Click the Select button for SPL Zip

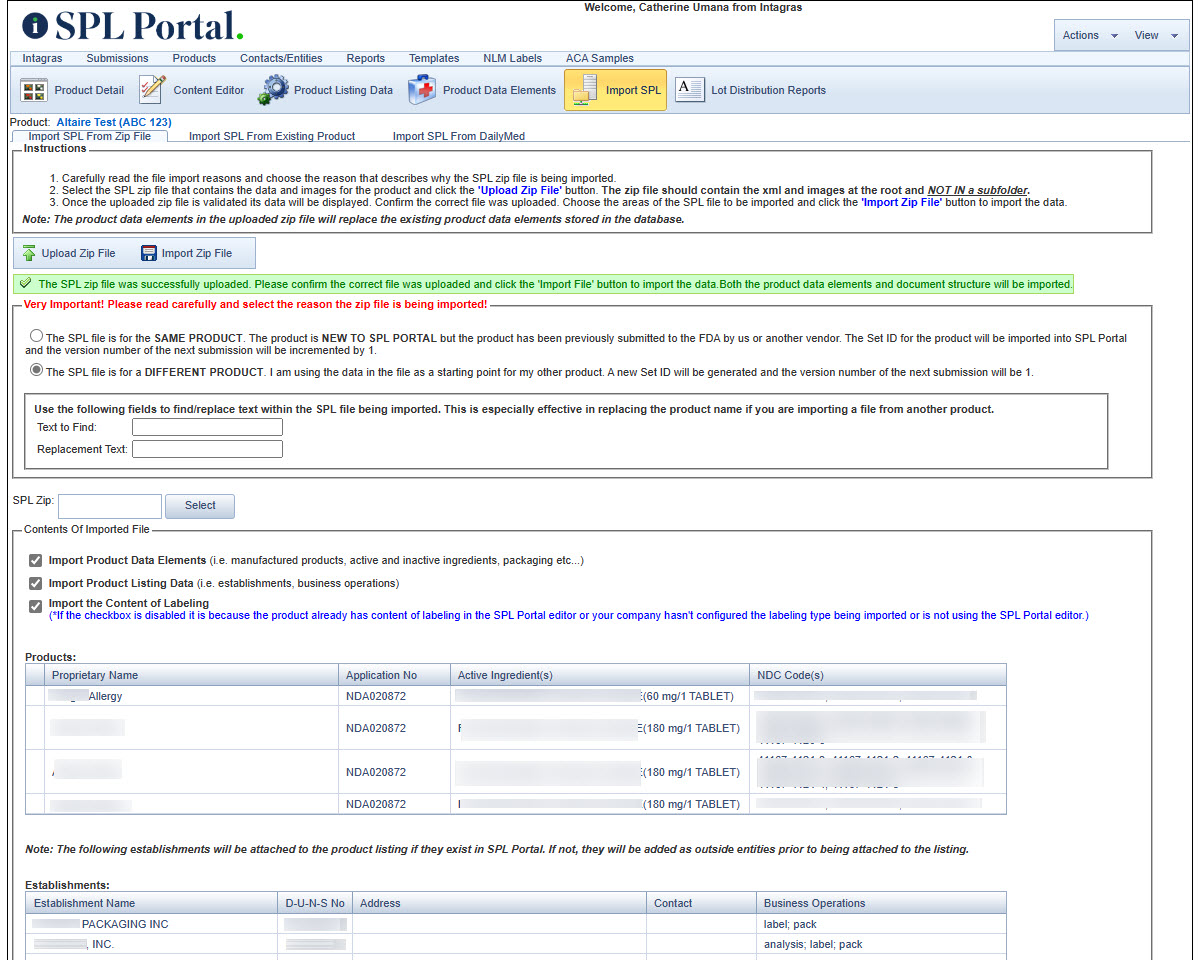coord(200,506)
